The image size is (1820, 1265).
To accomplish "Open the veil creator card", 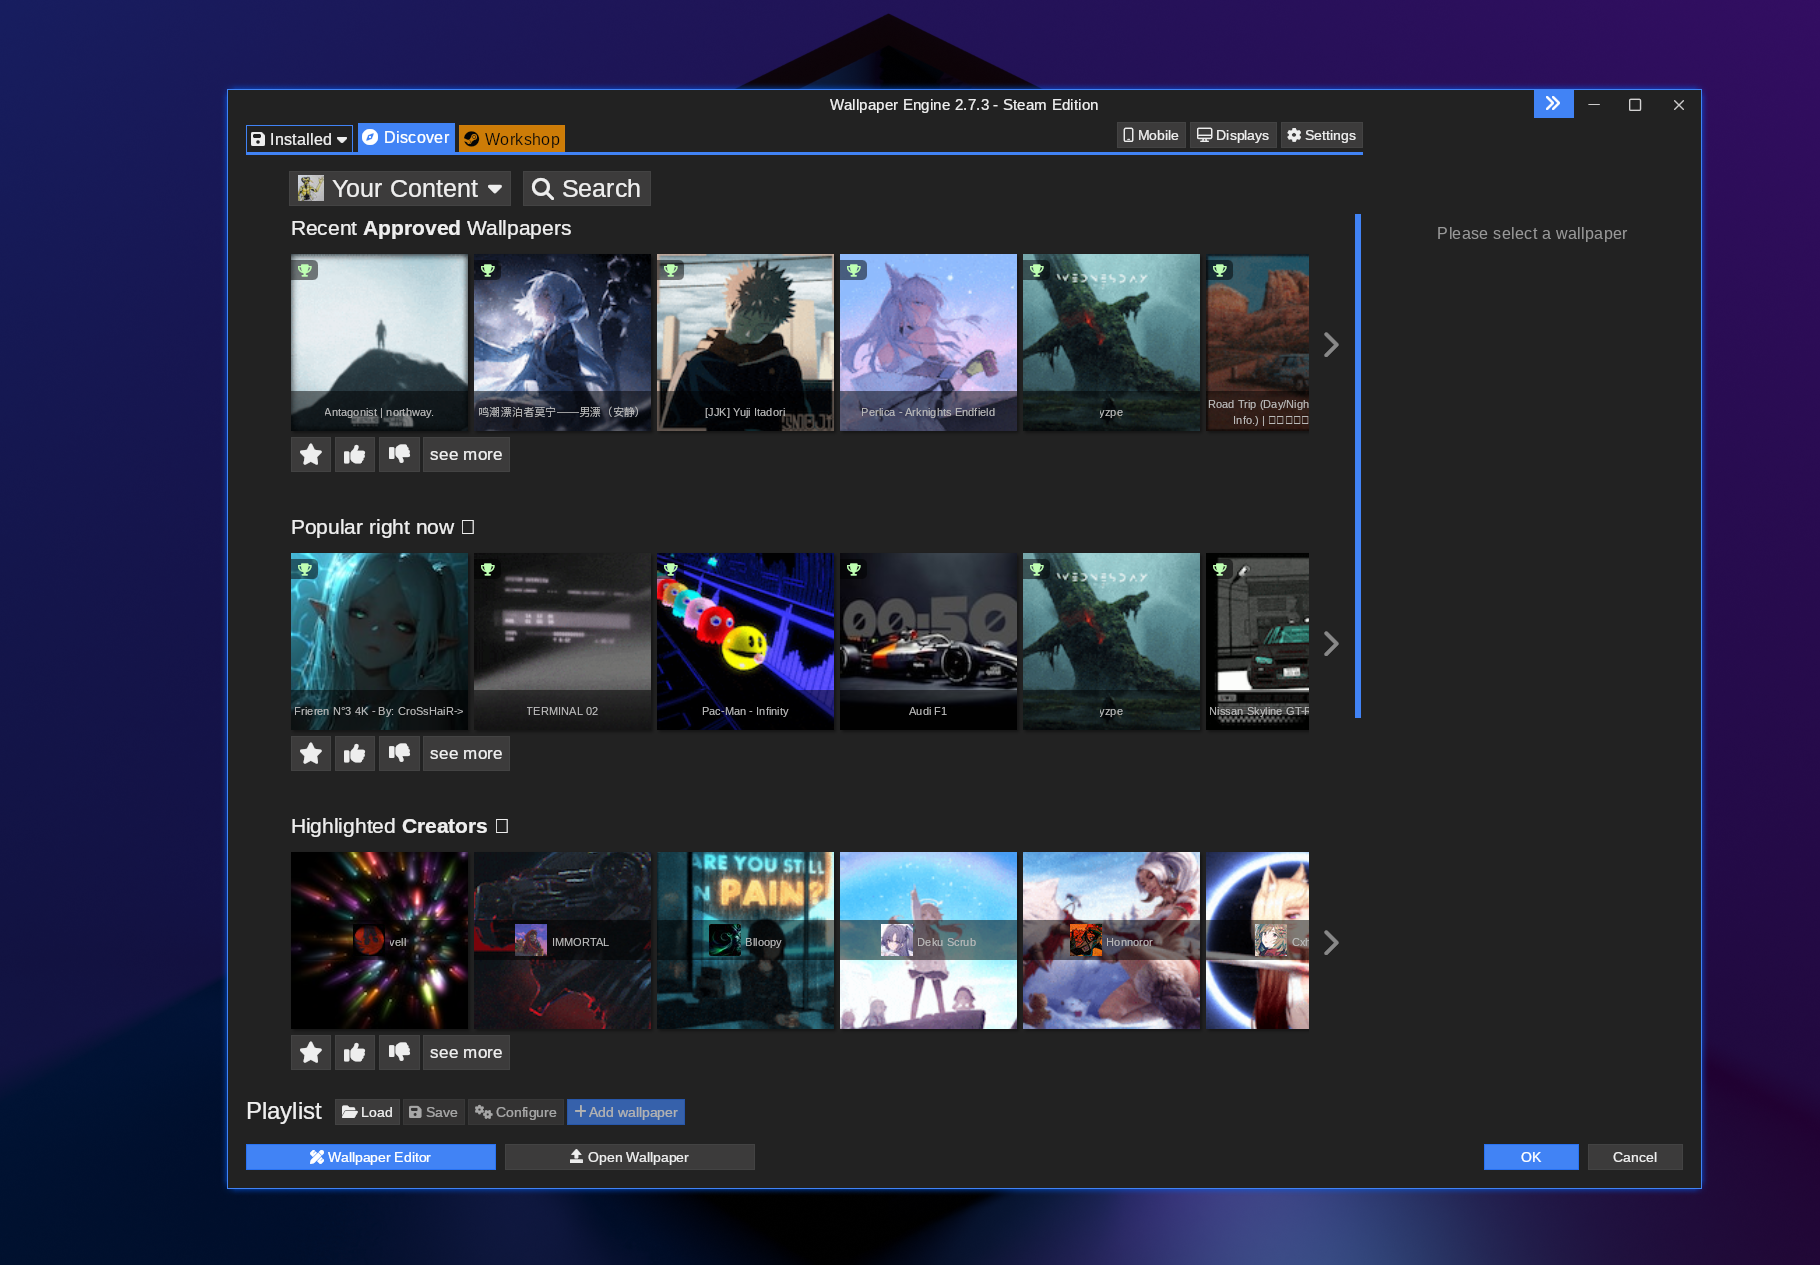I will pos(379,940).
